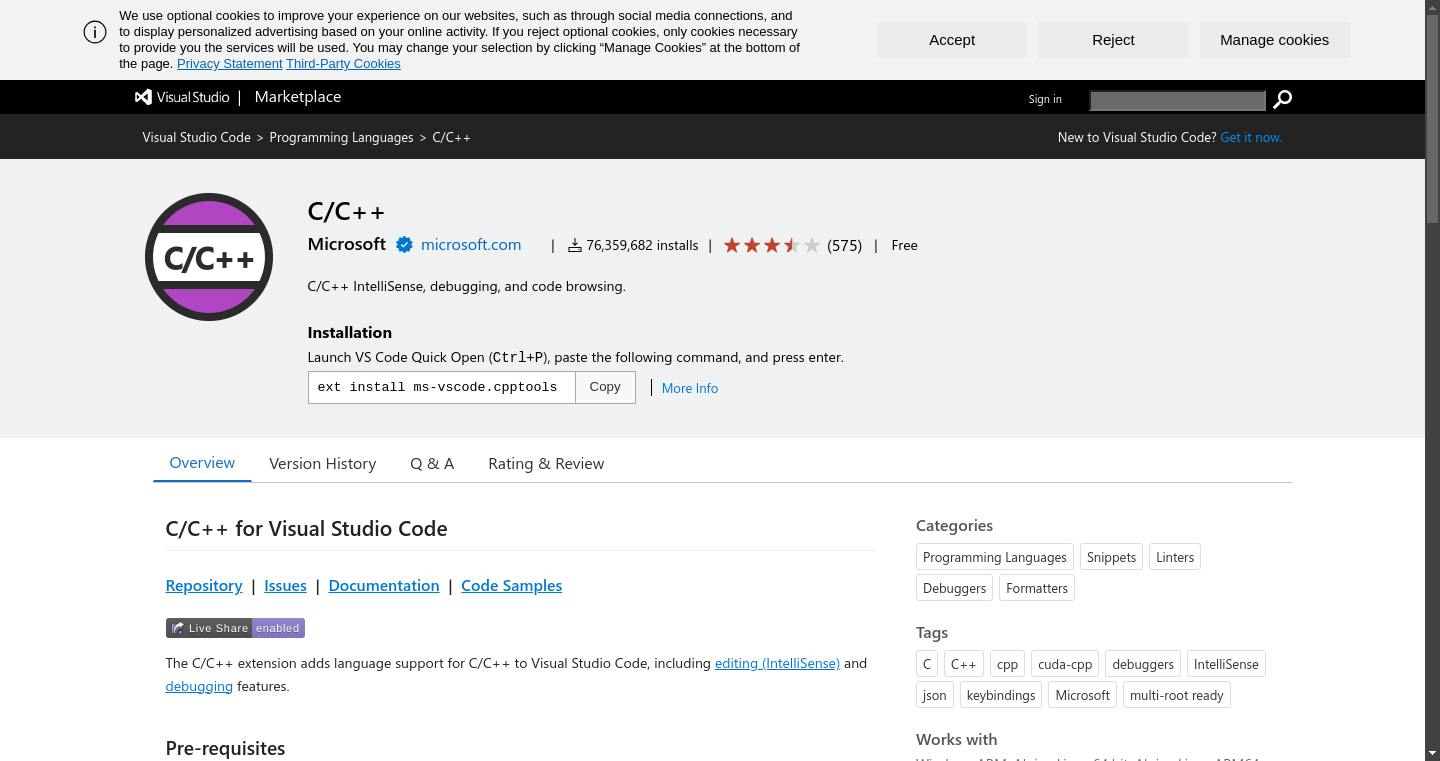The height and width of the screenshot is (761, 1440).
Task: Click the Live Share enabled badge
Action: click(x=235, y=628)
